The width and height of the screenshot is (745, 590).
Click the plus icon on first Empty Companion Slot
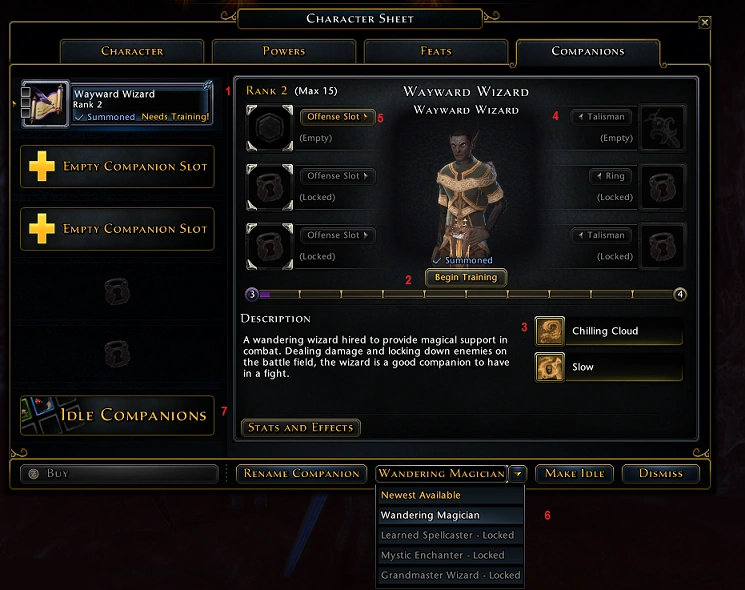click(42, 166)
